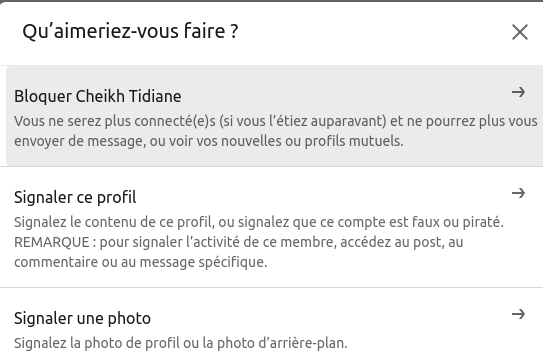Expand the report-photo row via its right arrow
This screenshot has width=543, height=360.
click(x=518, y=314)
